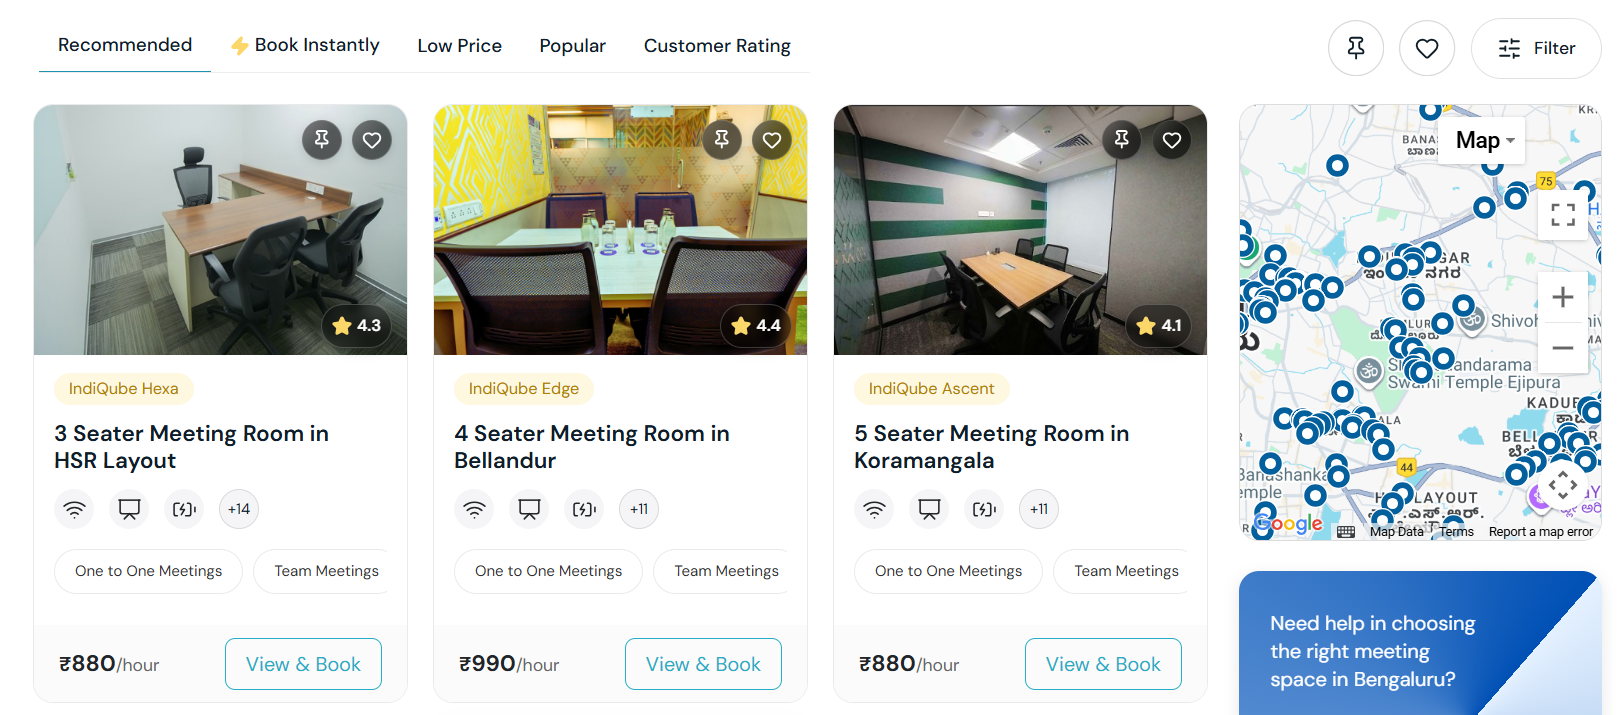Favorite the IndiQube Edge room with heart

click(x=772, y=140)
